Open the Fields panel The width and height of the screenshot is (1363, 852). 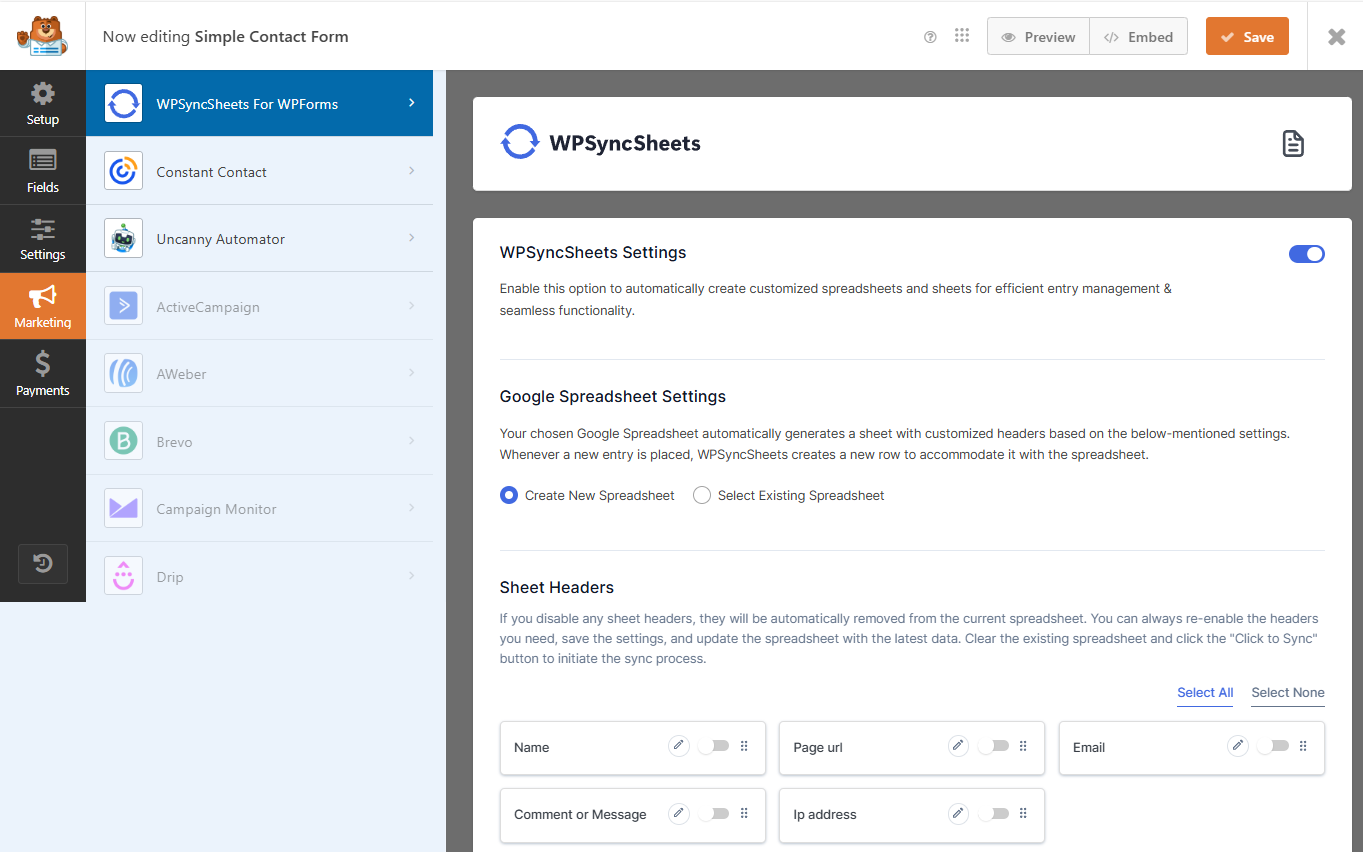(43, 171)
